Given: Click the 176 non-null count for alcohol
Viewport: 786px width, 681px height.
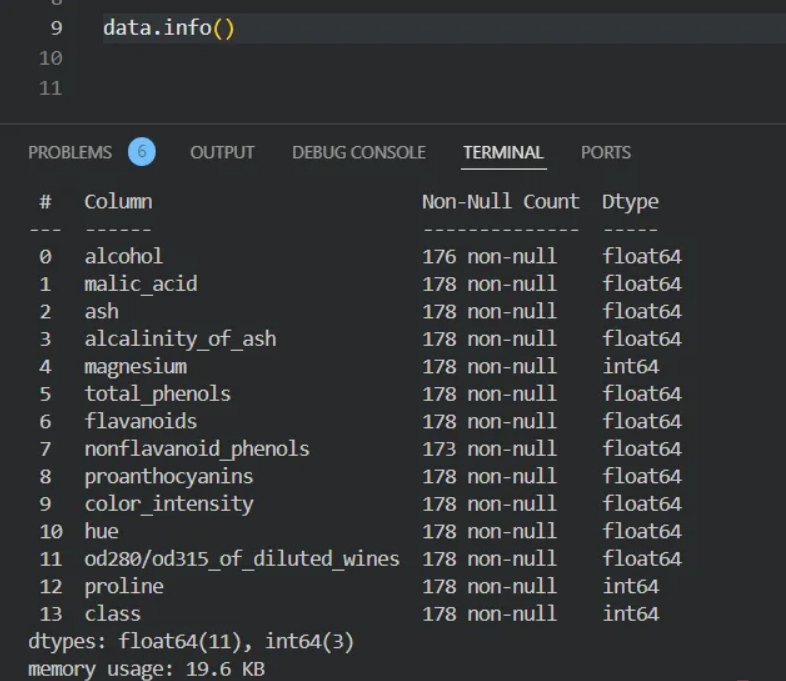Looking at the screenshot, I should [x=489, y=257].
